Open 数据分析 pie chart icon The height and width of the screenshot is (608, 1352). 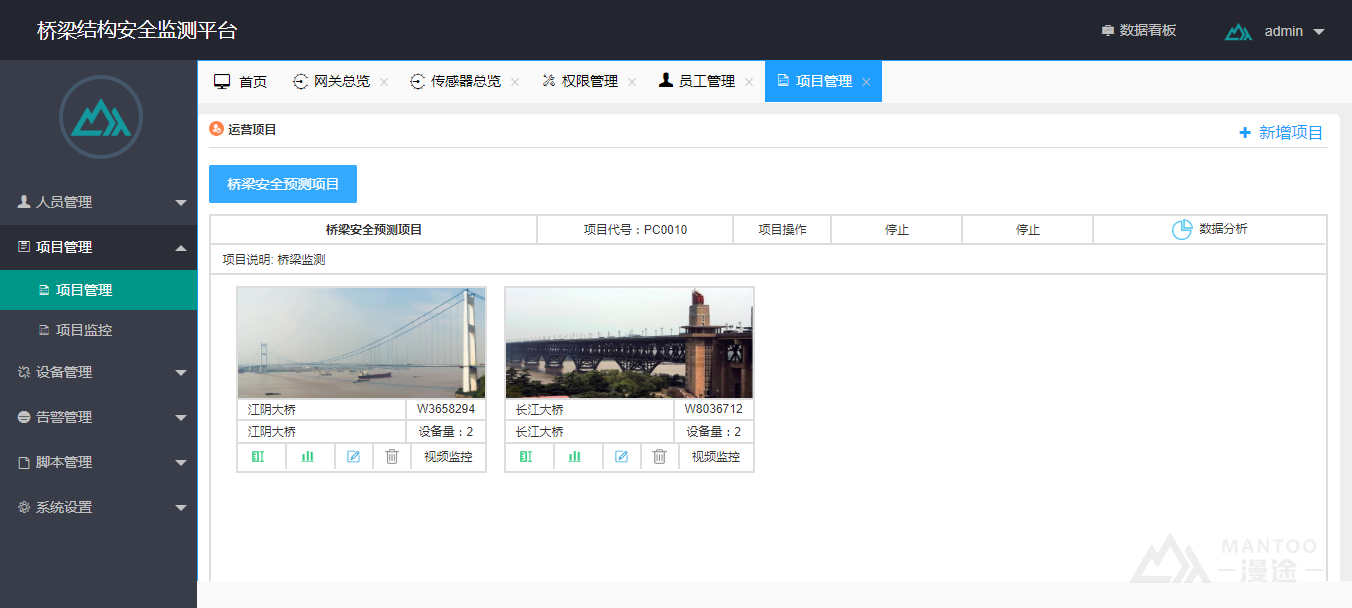click(x=1182, y=229)
